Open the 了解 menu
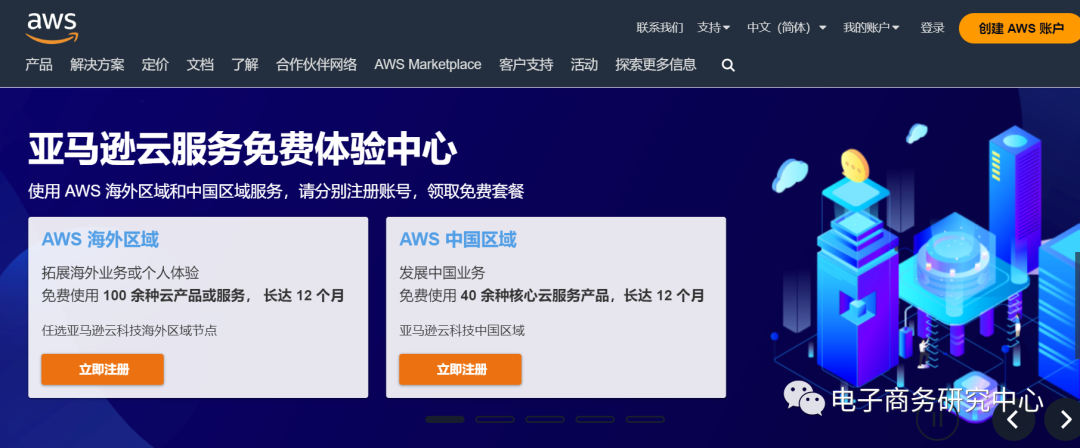 pos(245,65)
